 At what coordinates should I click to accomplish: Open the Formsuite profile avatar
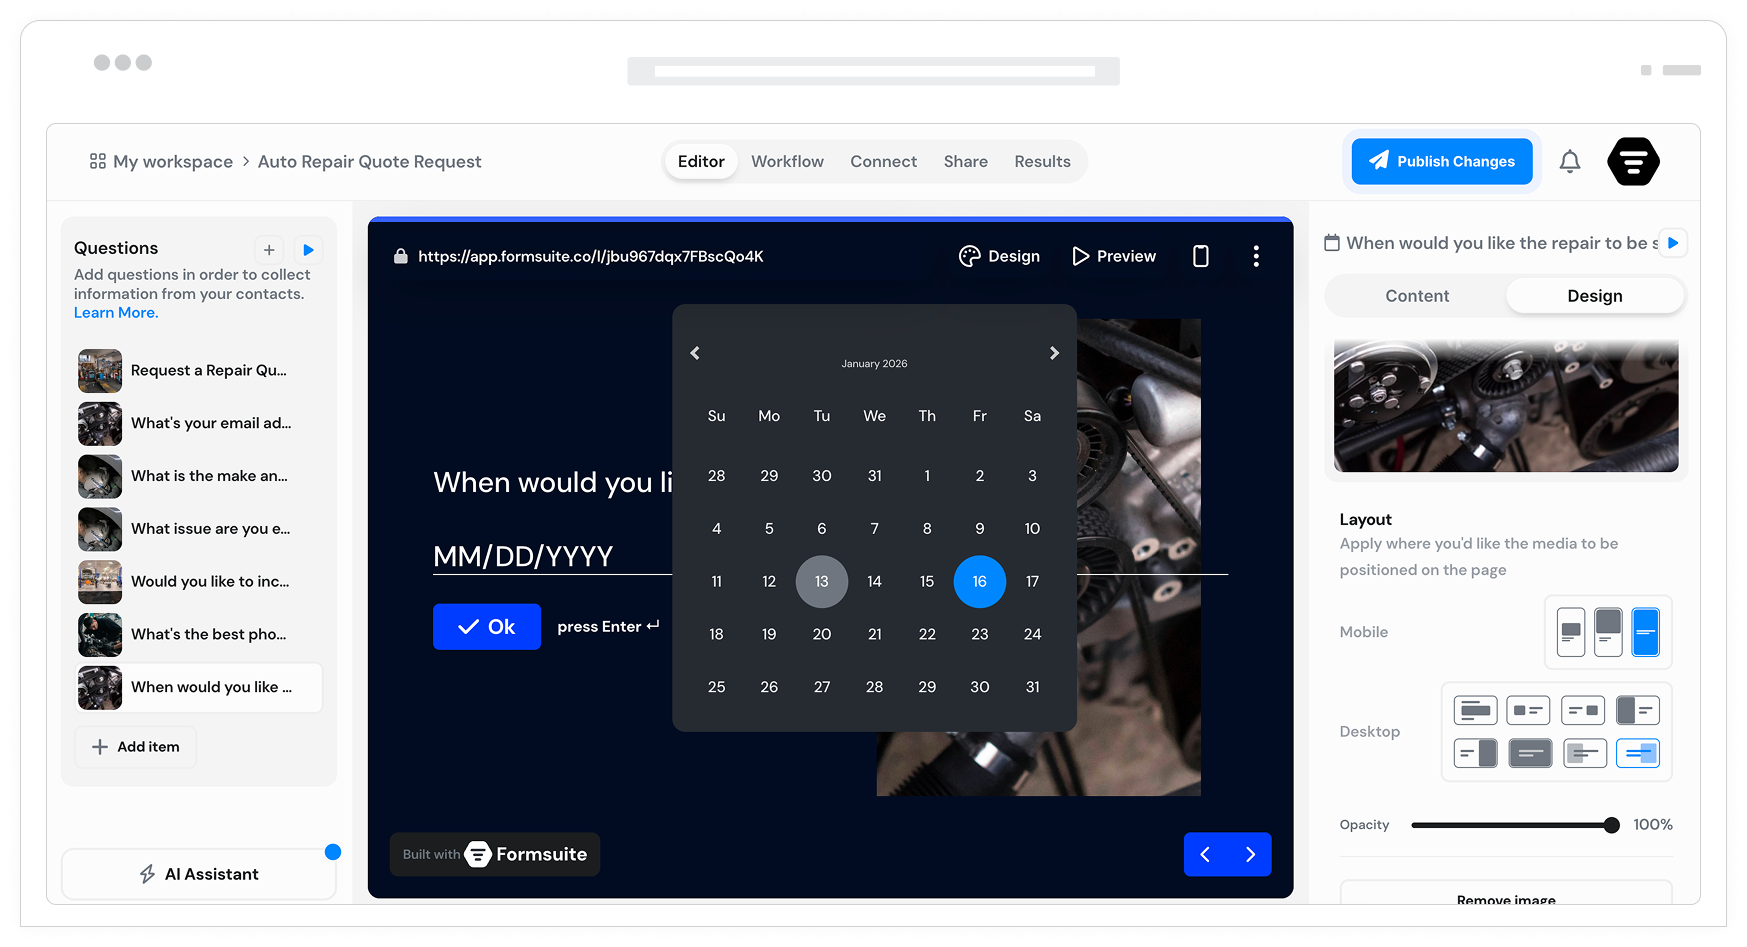pyautogui.click(x=1633, y=161)
